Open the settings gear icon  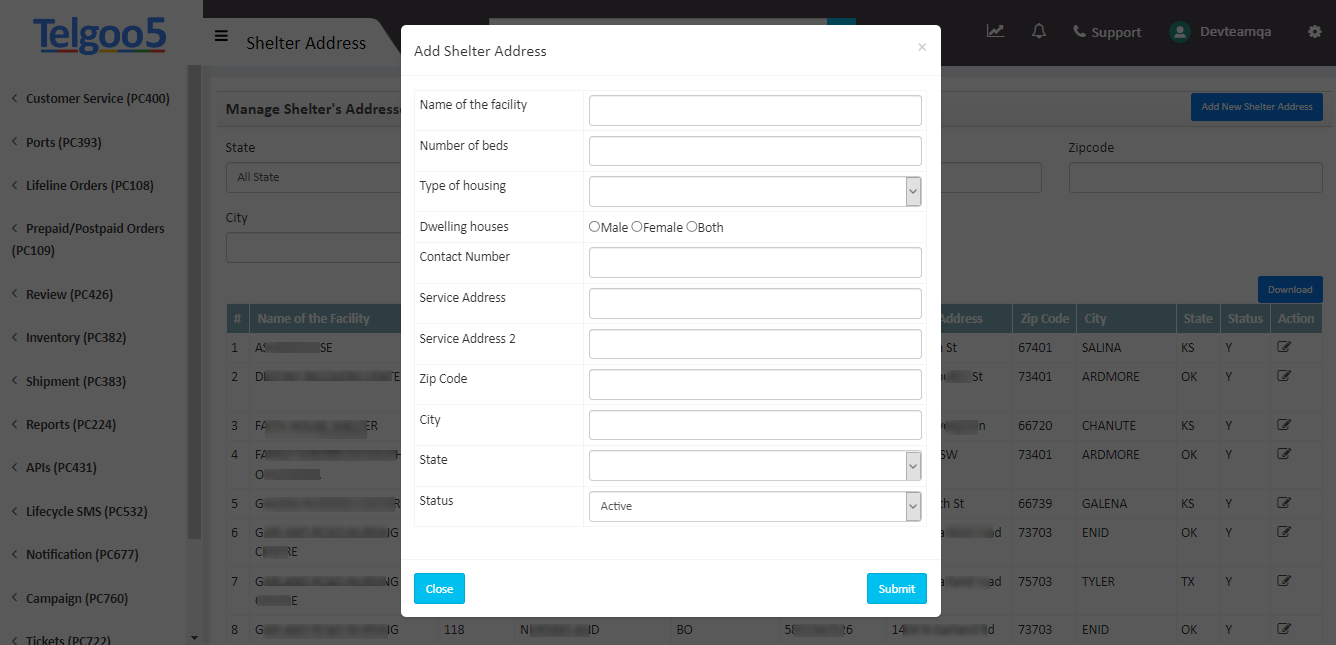coord(1313,31)
